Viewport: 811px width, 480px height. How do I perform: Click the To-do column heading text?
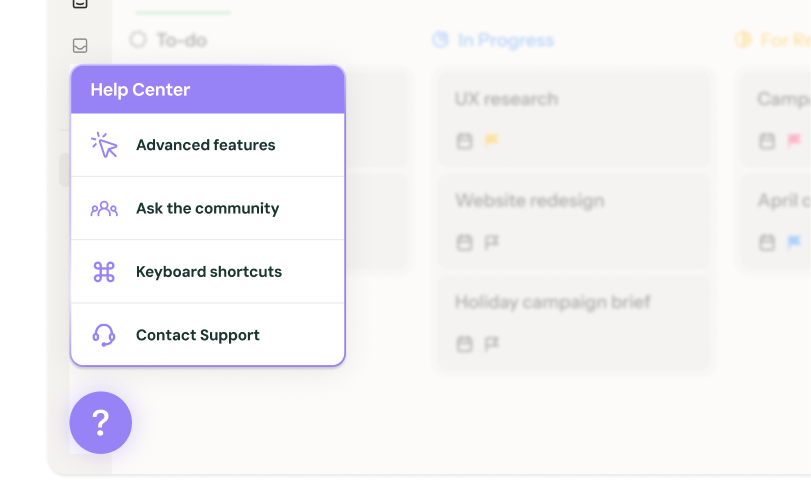pos(181,40)
